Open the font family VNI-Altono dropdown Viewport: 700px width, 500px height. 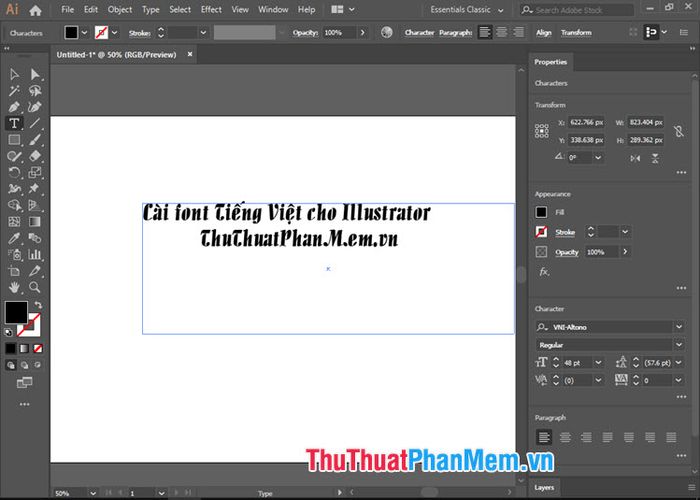pyautogui.click(x=679, y=327)
